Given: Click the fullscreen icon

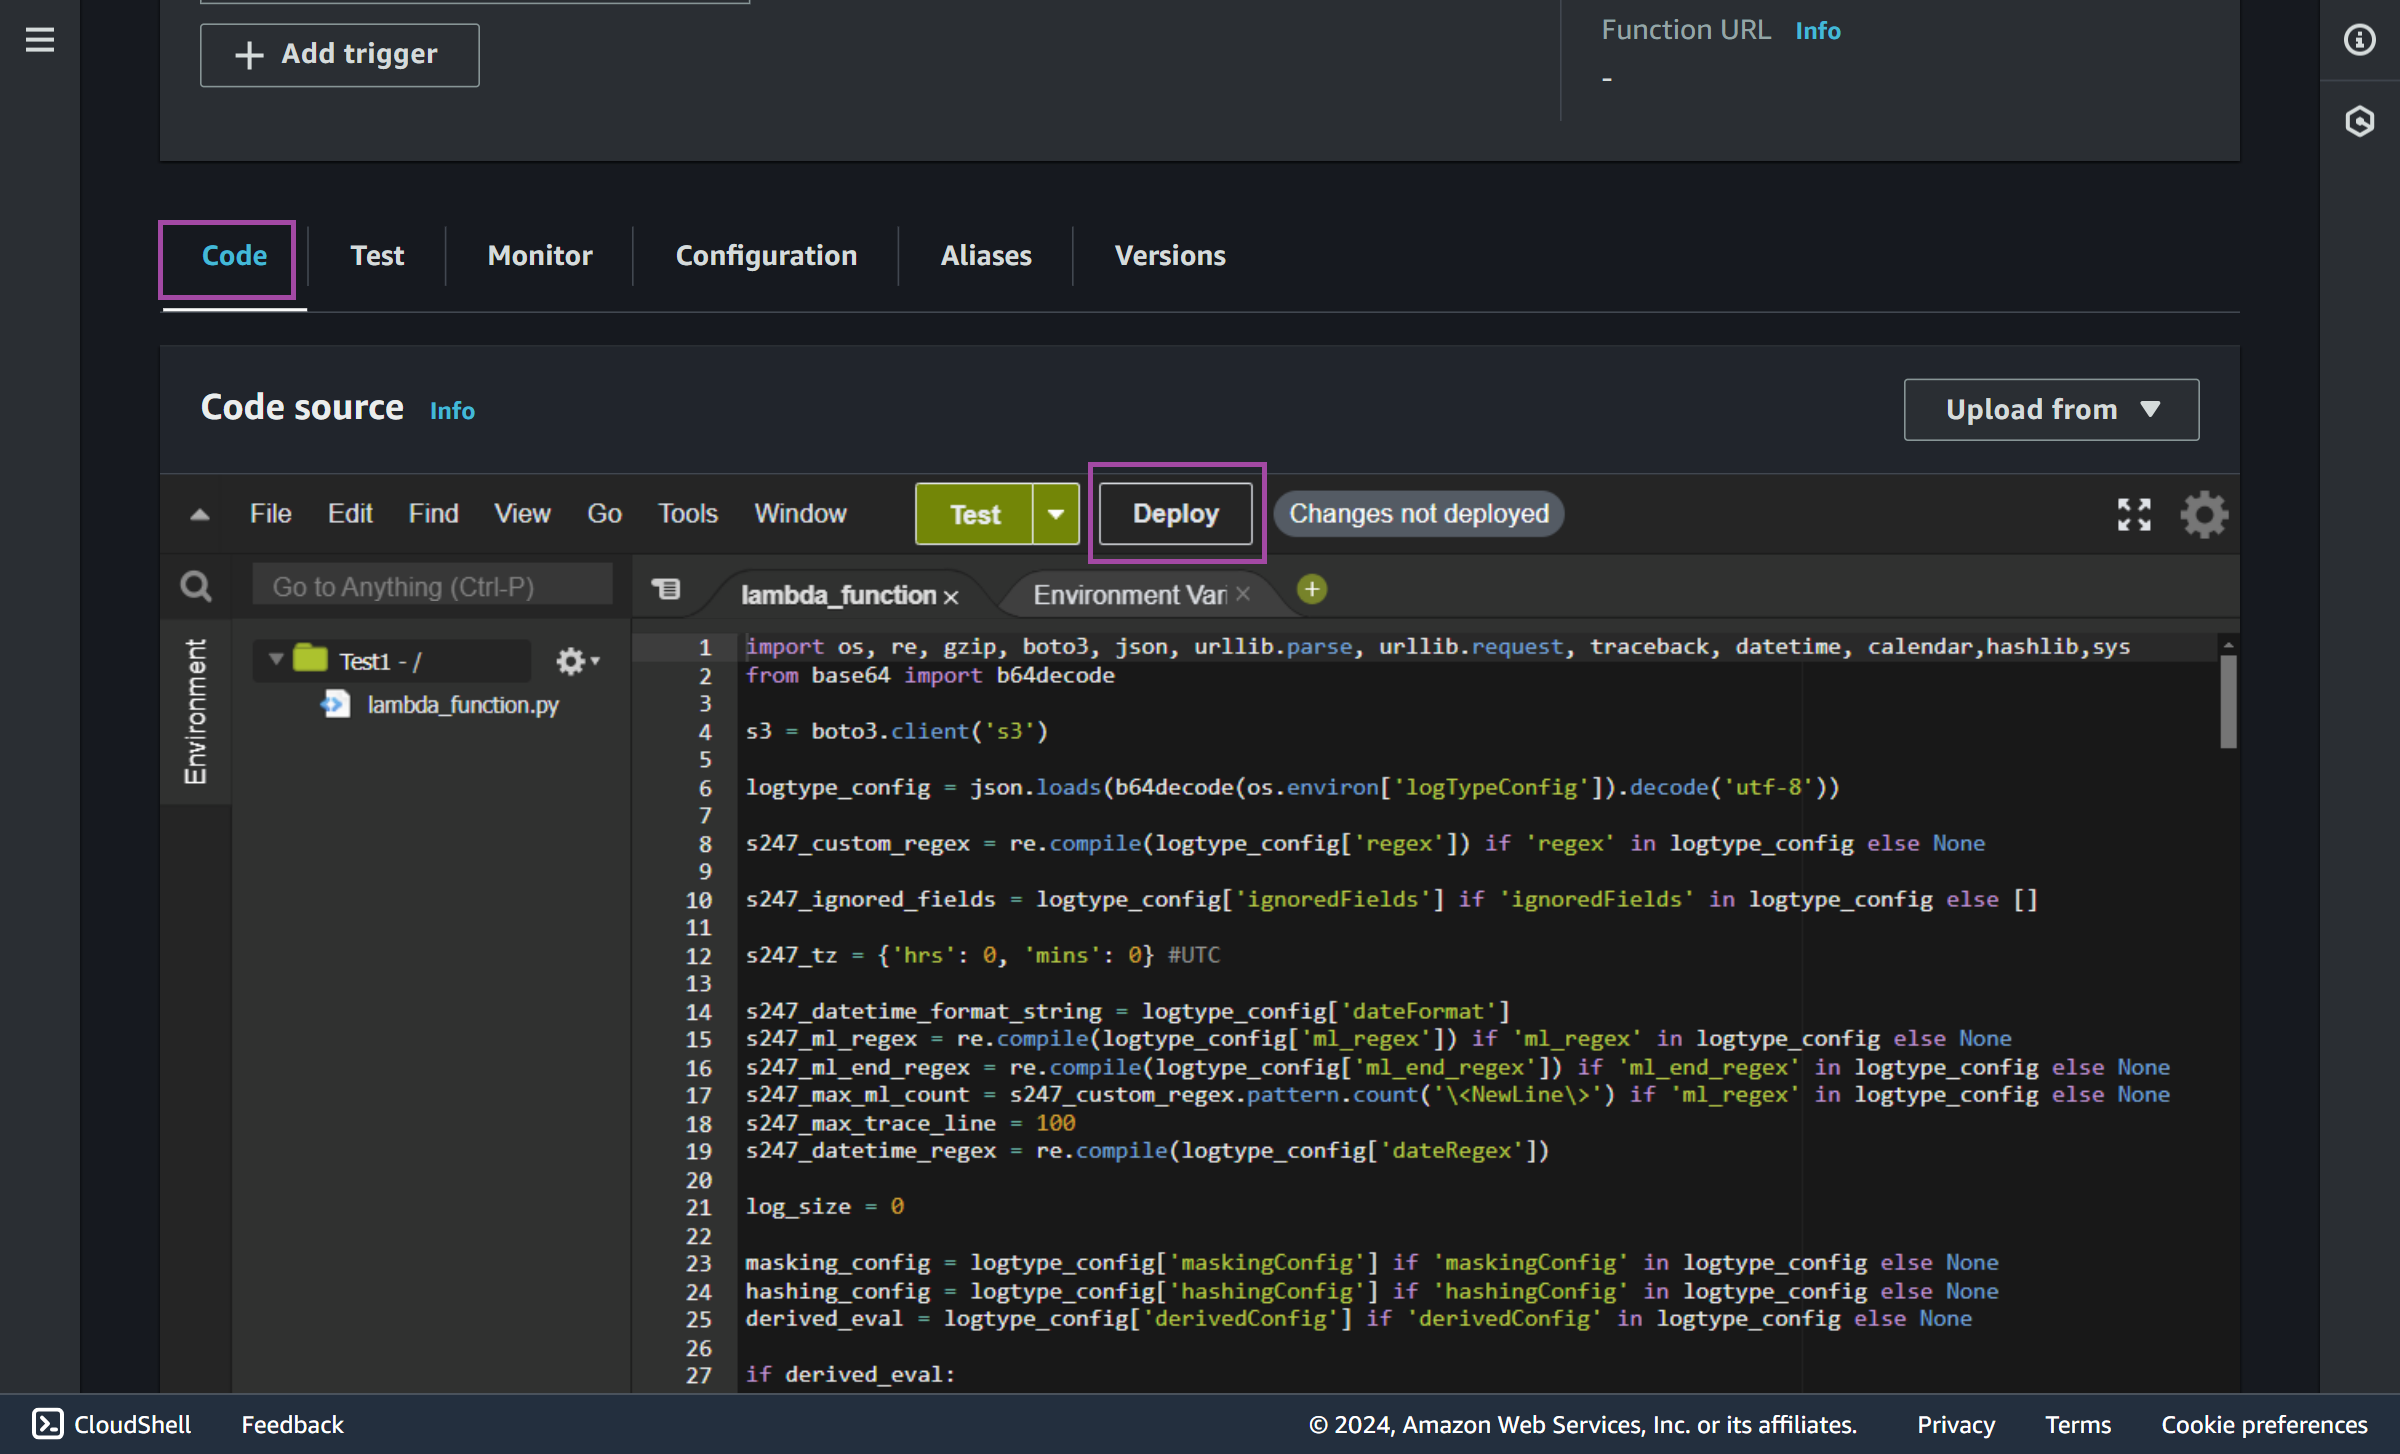Looking at the screenshot, I should (2134, 513).
